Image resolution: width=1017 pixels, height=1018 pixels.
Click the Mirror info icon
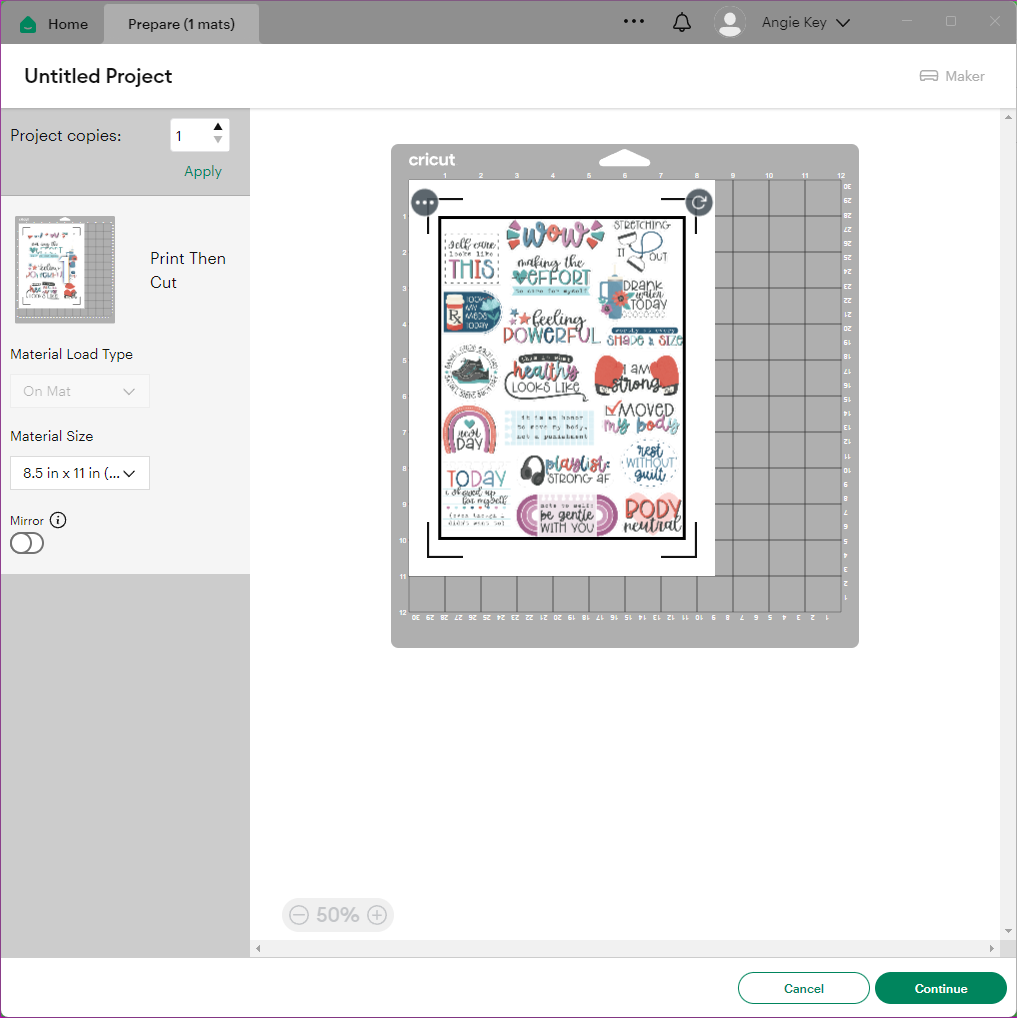(58, 520)
